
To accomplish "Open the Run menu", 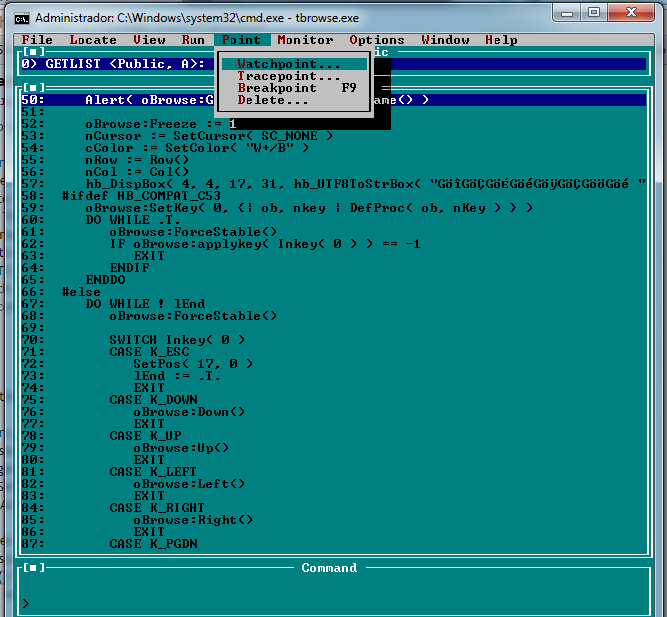I will pyautogui.click(x=193, y=40).
